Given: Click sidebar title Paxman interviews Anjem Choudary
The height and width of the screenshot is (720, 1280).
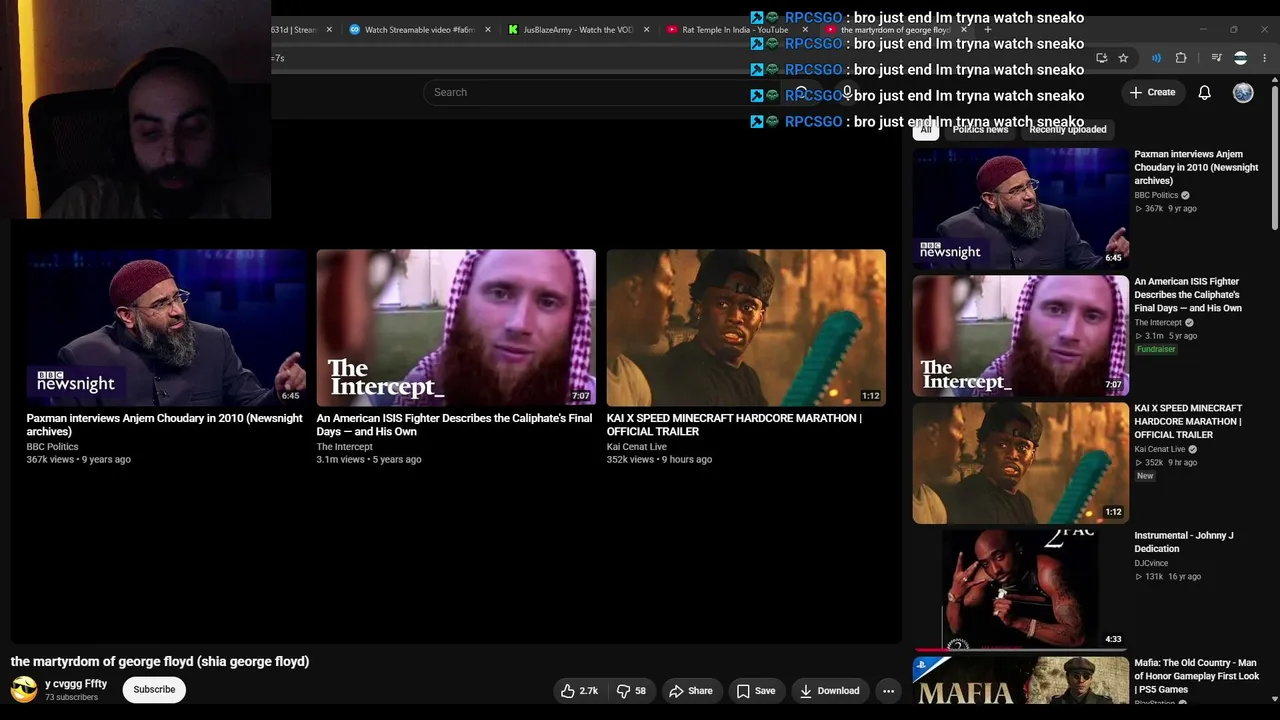Looking at the screenshot, I should 1196,168.
